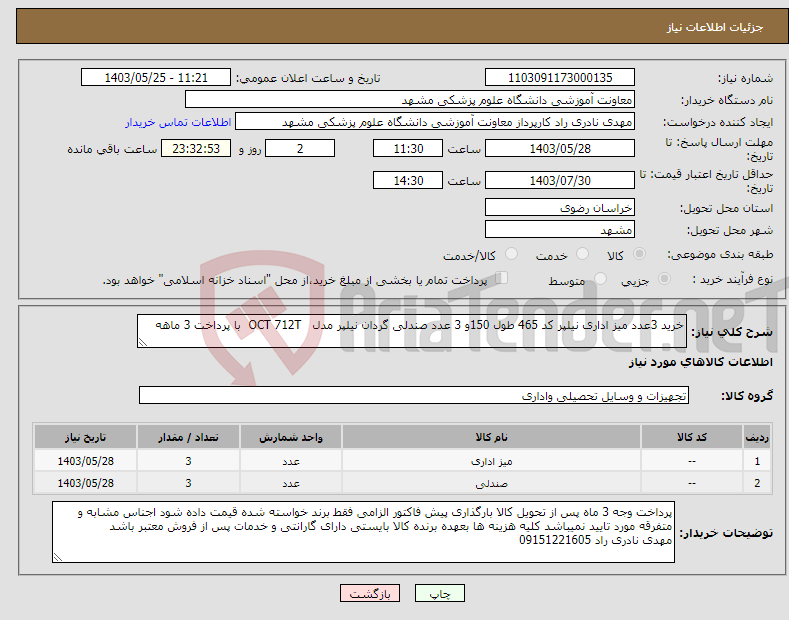Image resolution: width=789 pixels, height=620 pixels.
Task: Click the response deadline time 11:30 field
Action: 408,148
